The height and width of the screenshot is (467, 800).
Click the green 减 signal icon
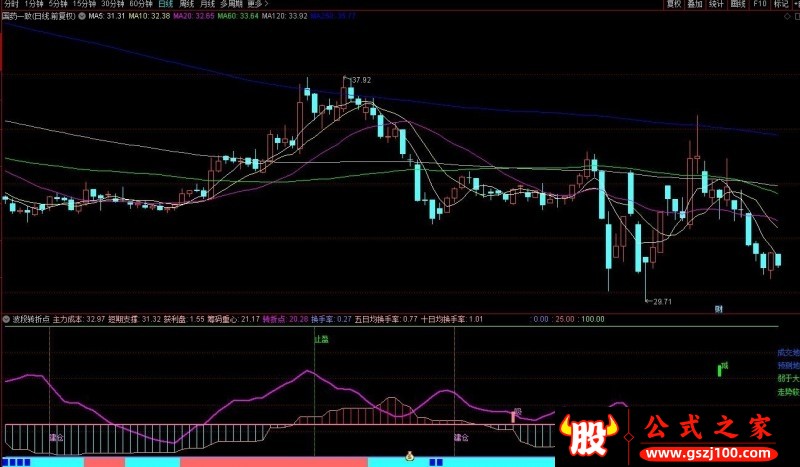(x=722, y=368)
